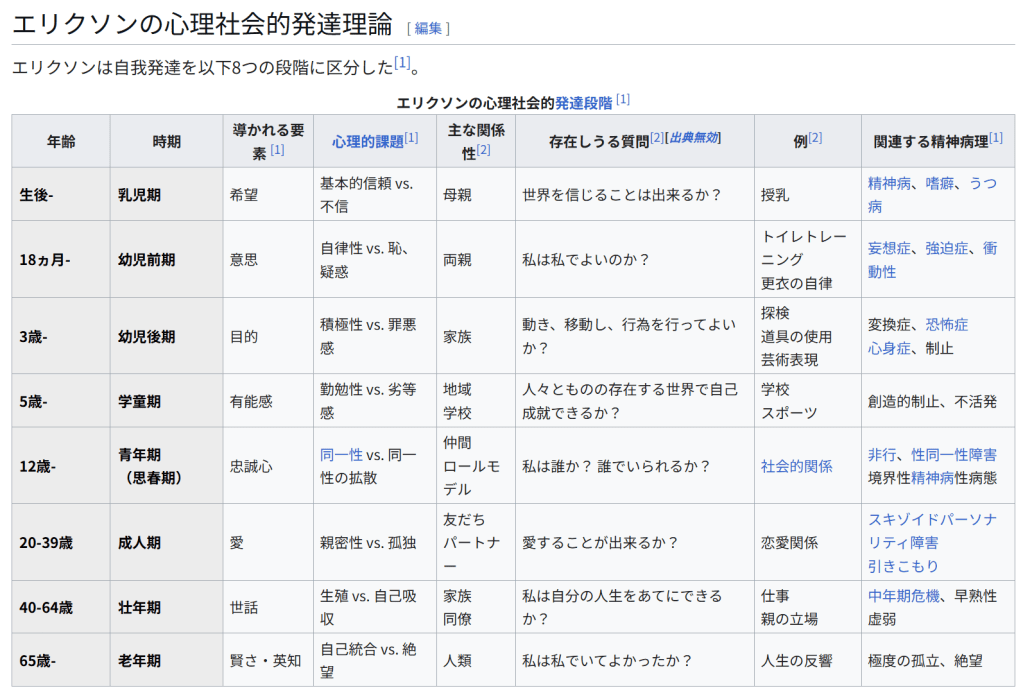Open the 性同一性障害 link

tap(953, 455)
